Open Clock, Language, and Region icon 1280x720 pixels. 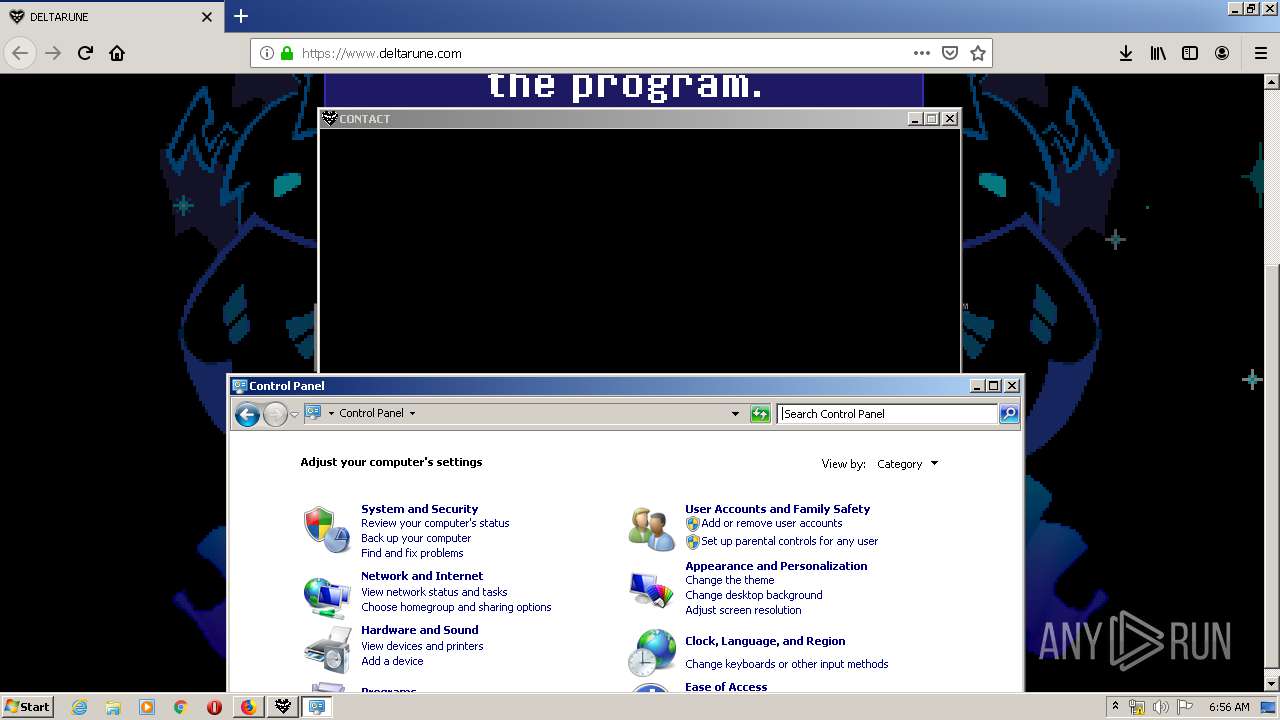[x=651, y=653]
